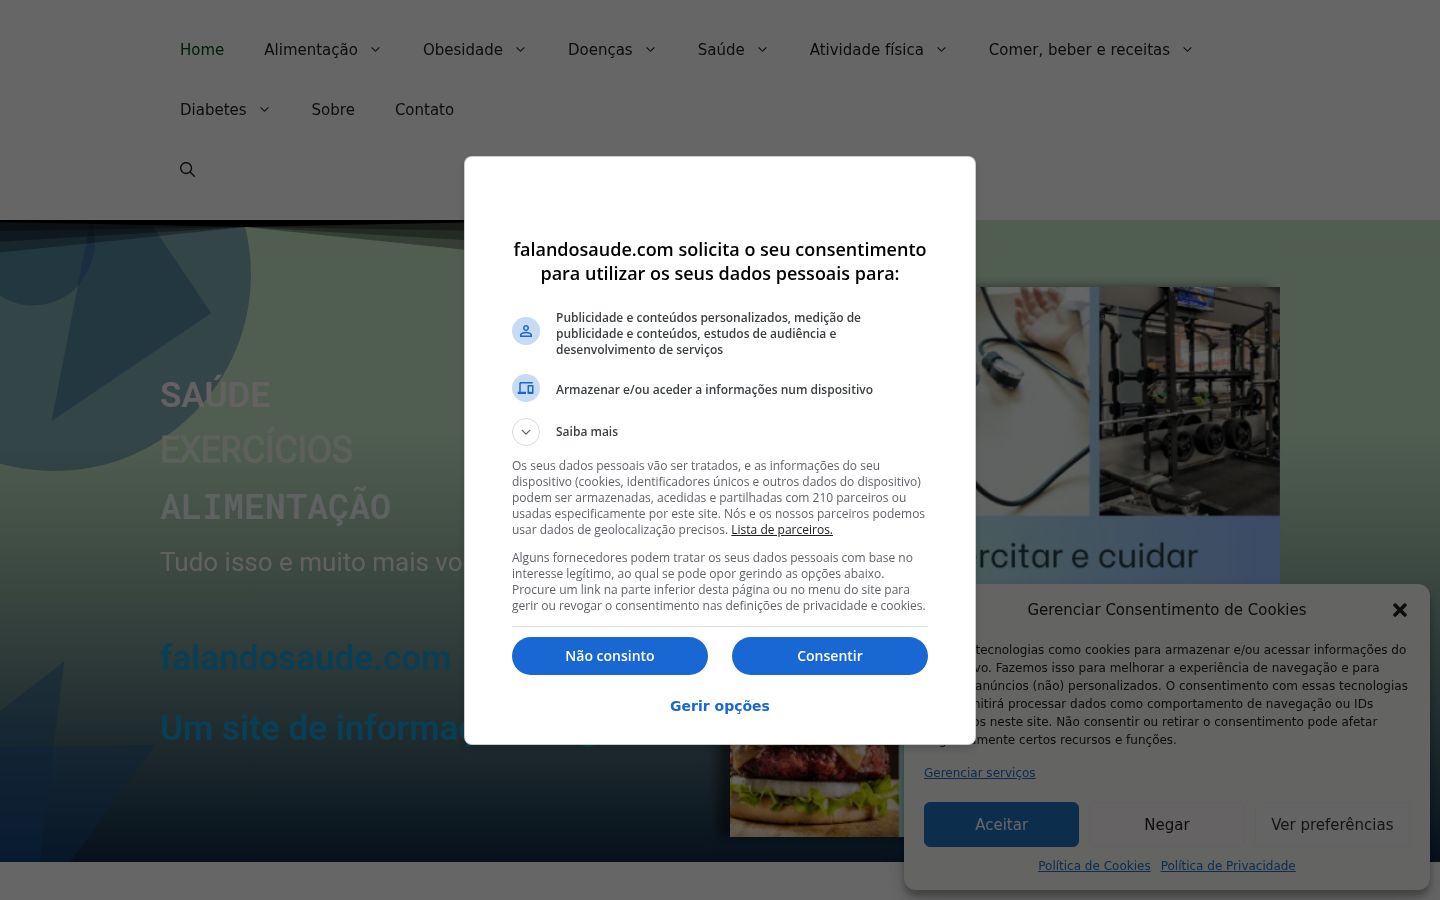The width and height of the screenshot is (1440, 900).
Task: Click the Consentir button
Action: point(830,656)
